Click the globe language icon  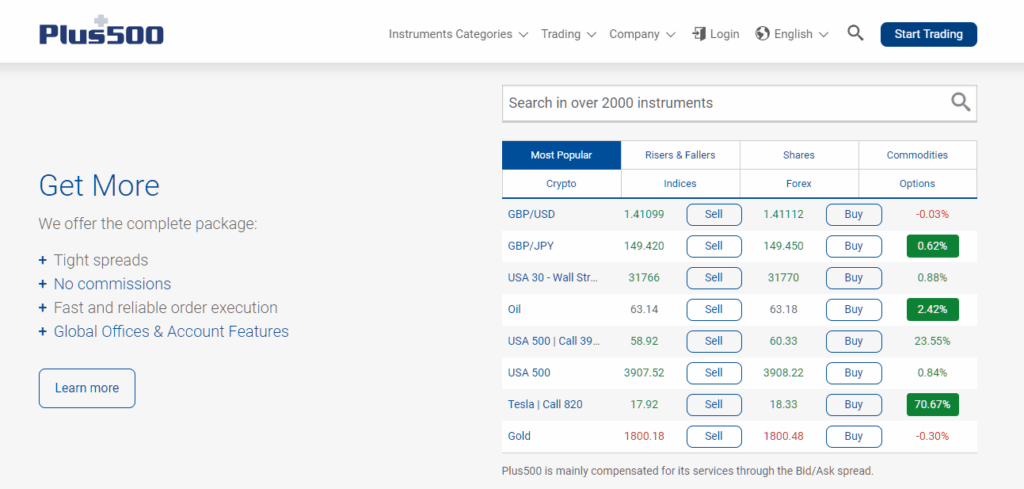pos(762,34)
